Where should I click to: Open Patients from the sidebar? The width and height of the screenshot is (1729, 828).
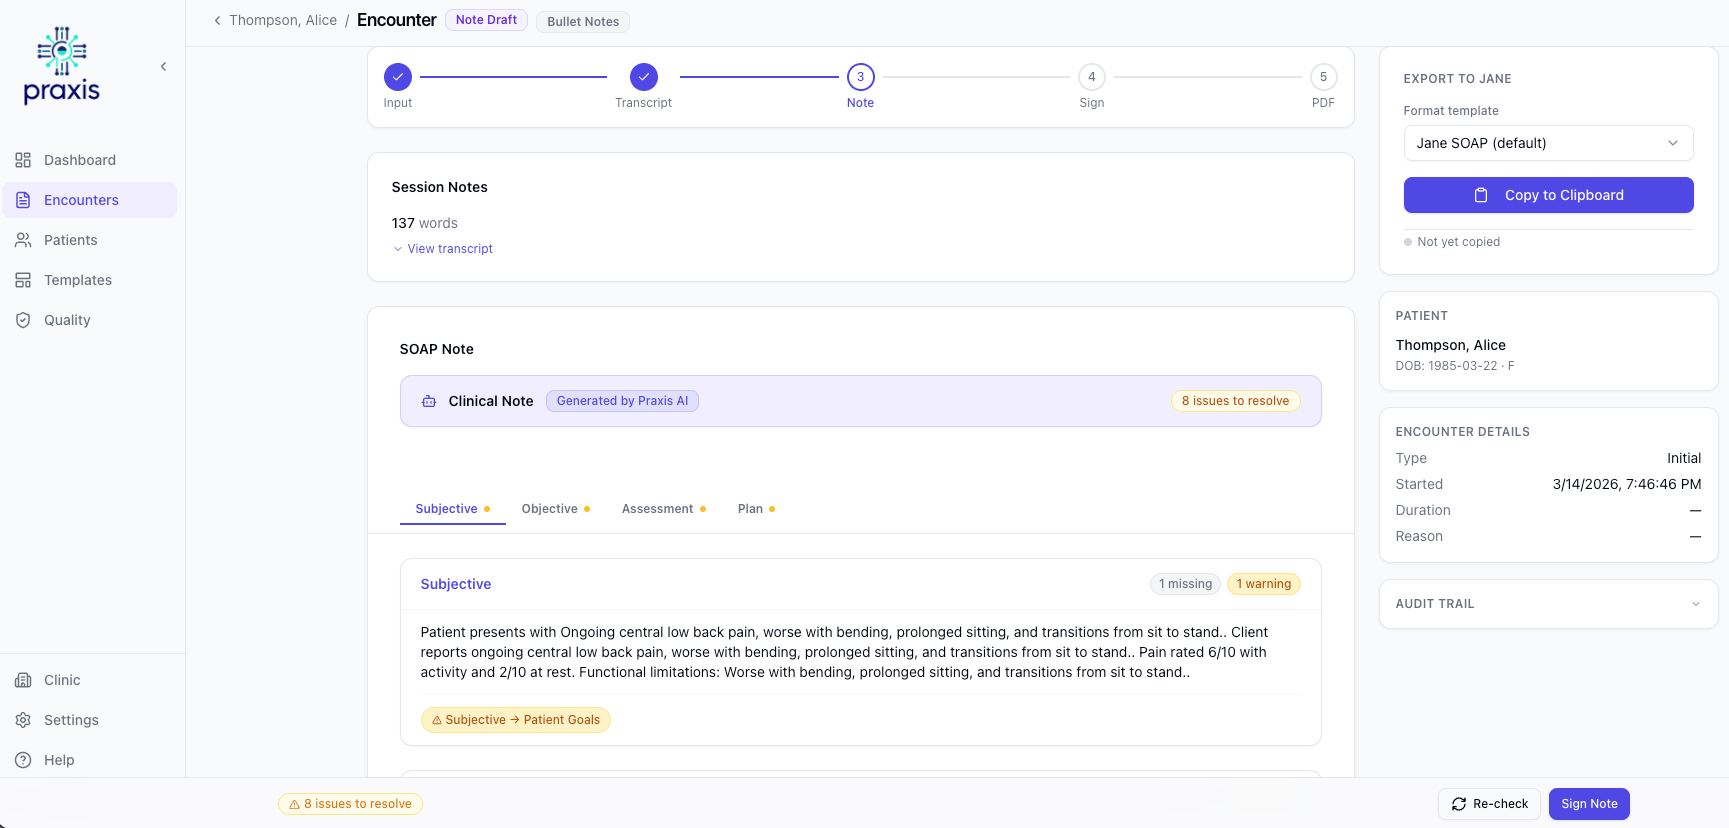70,240
